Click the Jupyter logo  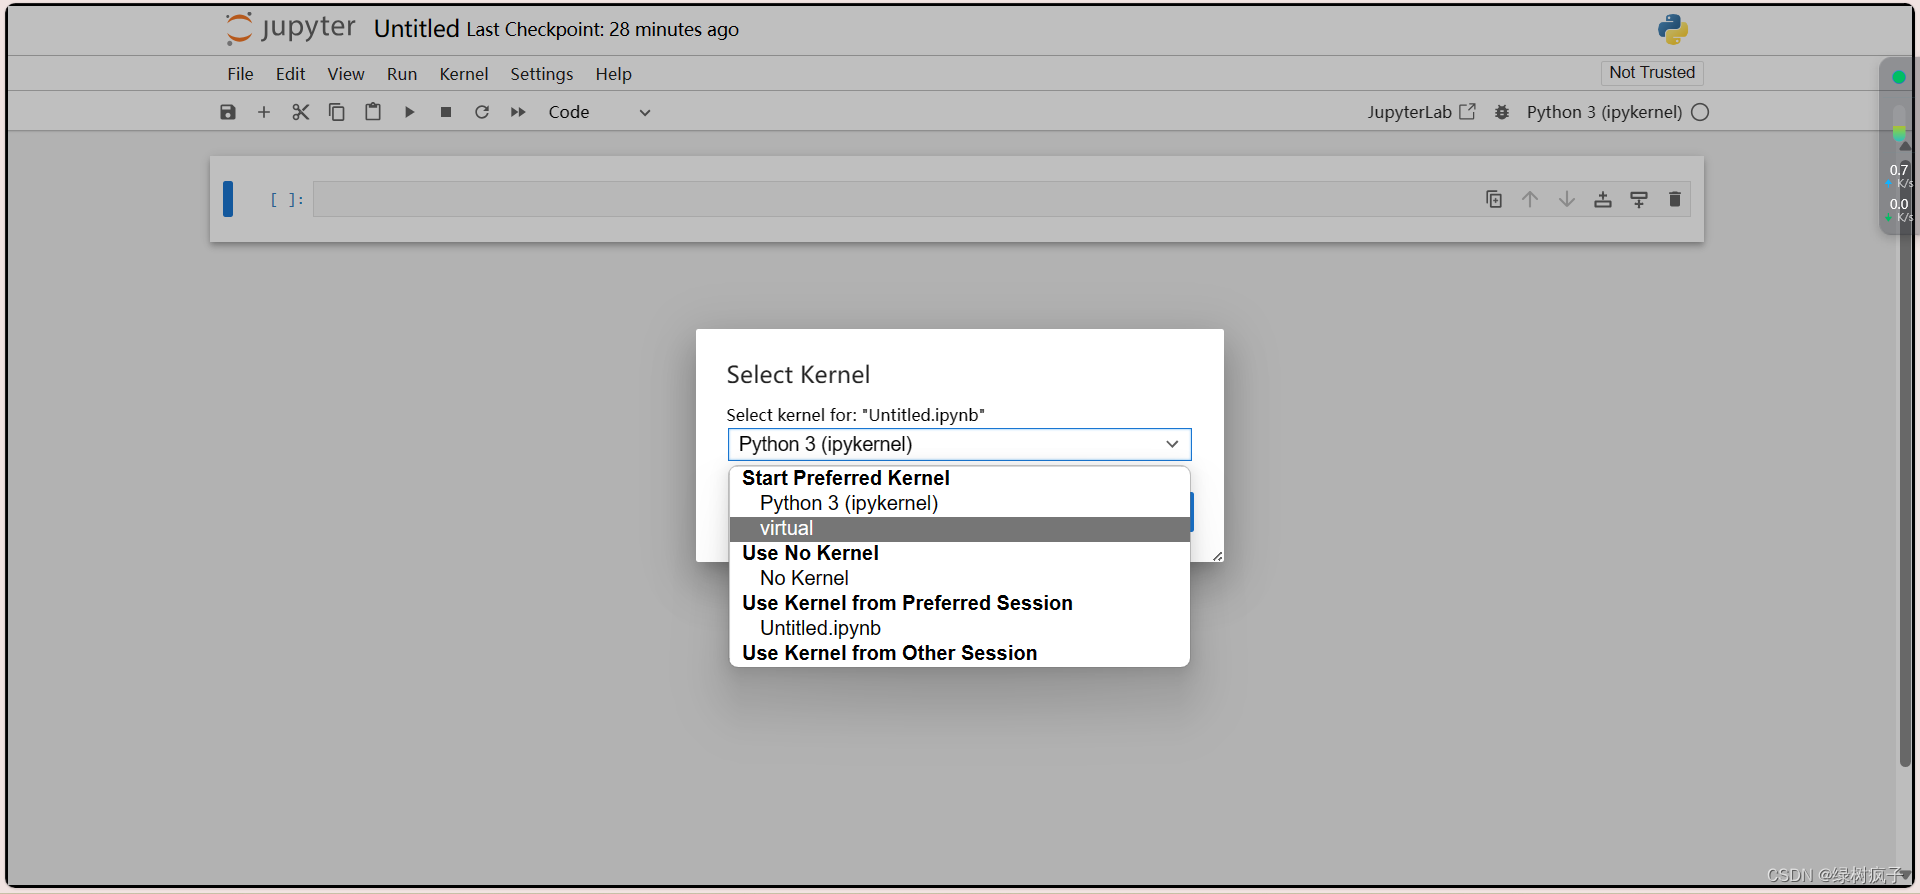pos(290,28)
